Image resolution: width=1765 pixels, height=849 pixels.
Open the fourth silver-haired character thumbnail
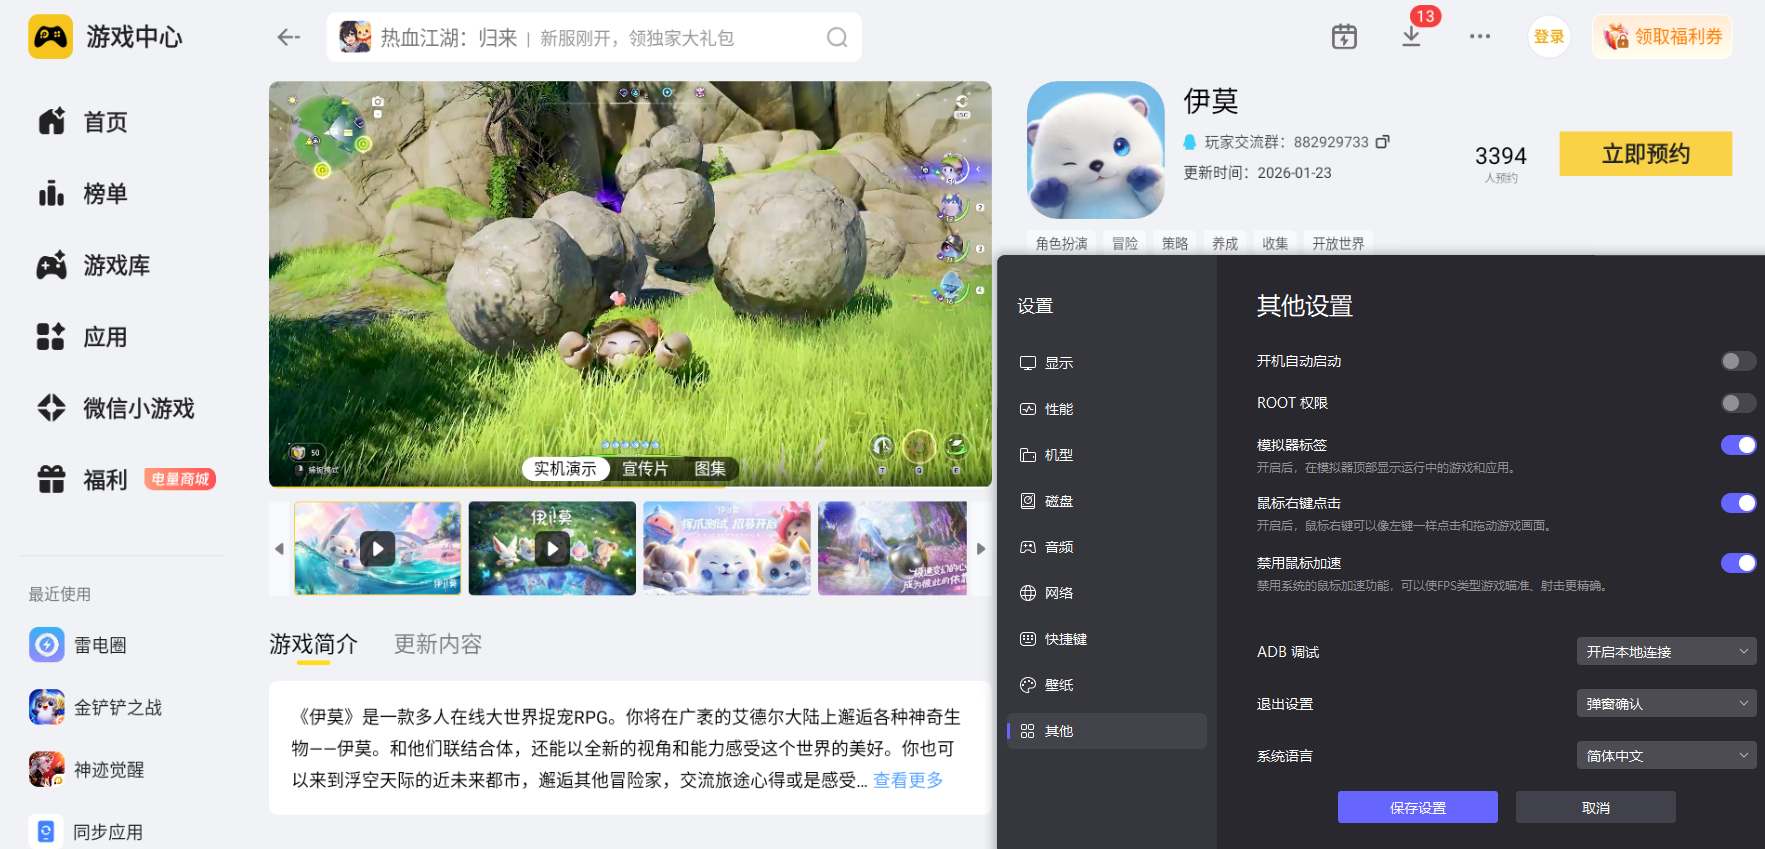[x=892, y=548]
